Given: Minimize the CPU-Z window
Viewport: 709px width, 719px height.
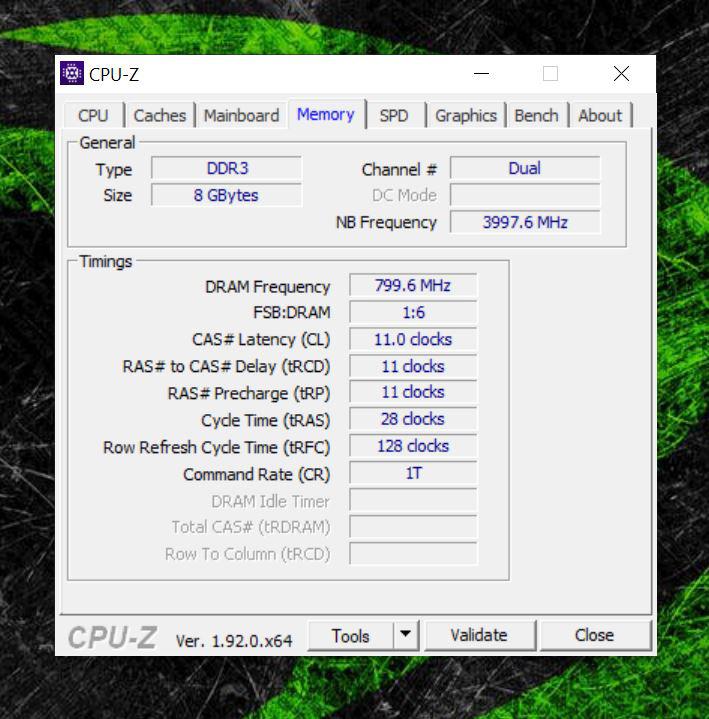Looking at the screenshot, I should coord(482,74).
